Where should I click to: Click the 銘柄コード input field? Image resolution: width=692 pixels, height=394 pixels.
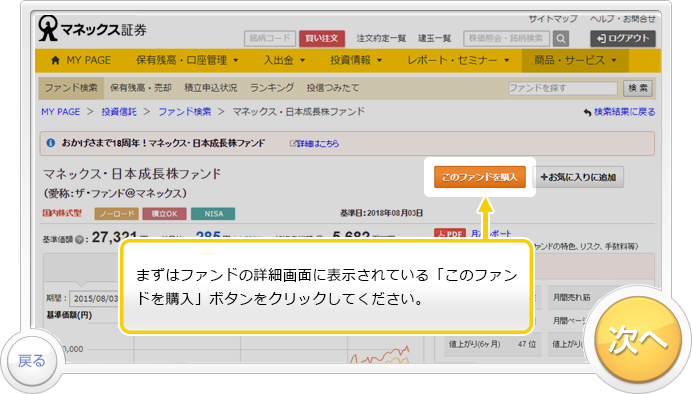270,38
